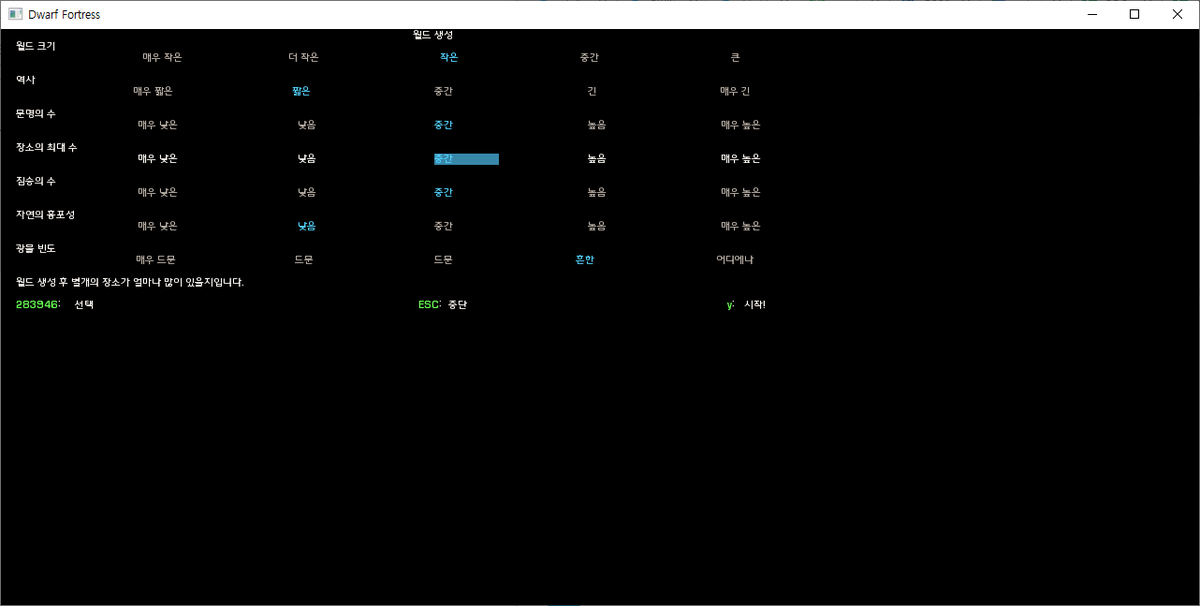Select 중간 in the 역사 row

[x=443, y=91]
